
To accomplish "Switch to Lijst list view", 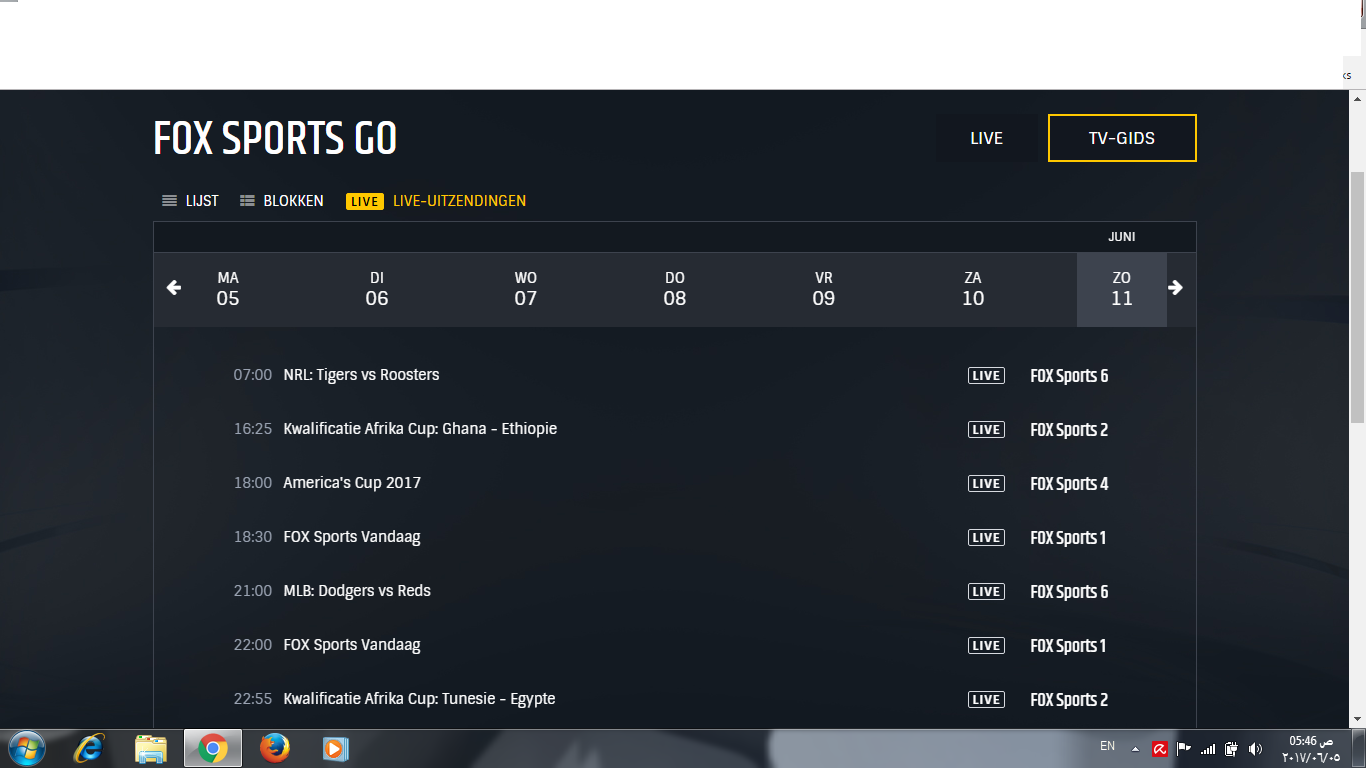I will tap(190, 201).
